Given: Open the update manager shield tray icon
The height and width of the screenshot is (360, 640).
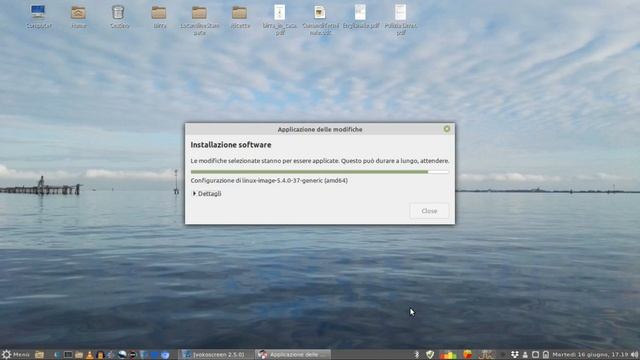Looking at the screenshot, I should click(x=430, y=354).
